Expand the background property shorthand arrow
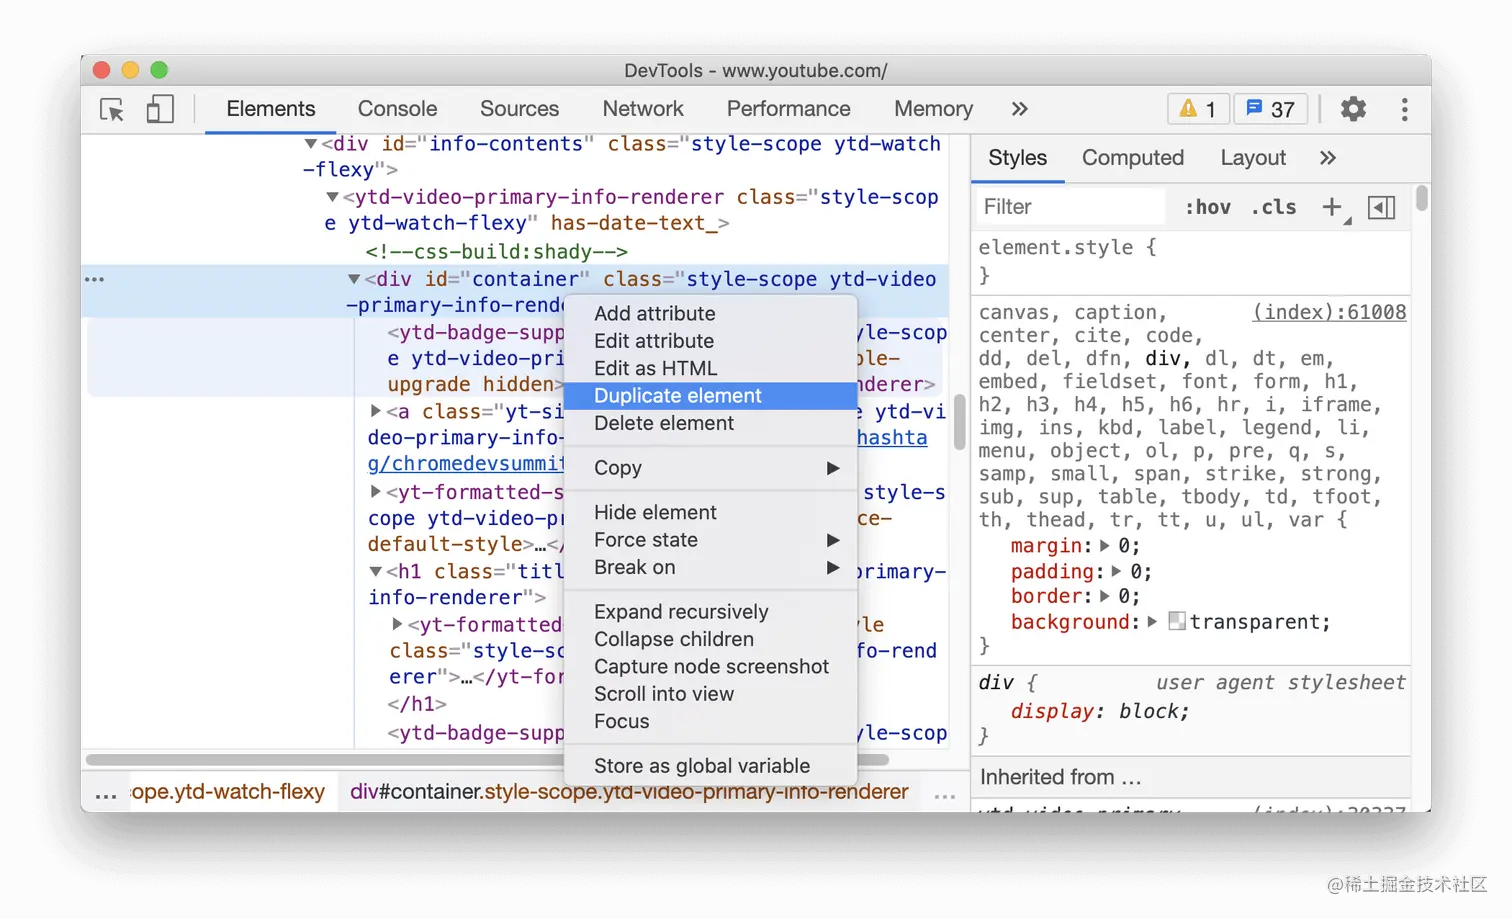 [x=1152, y=622]
